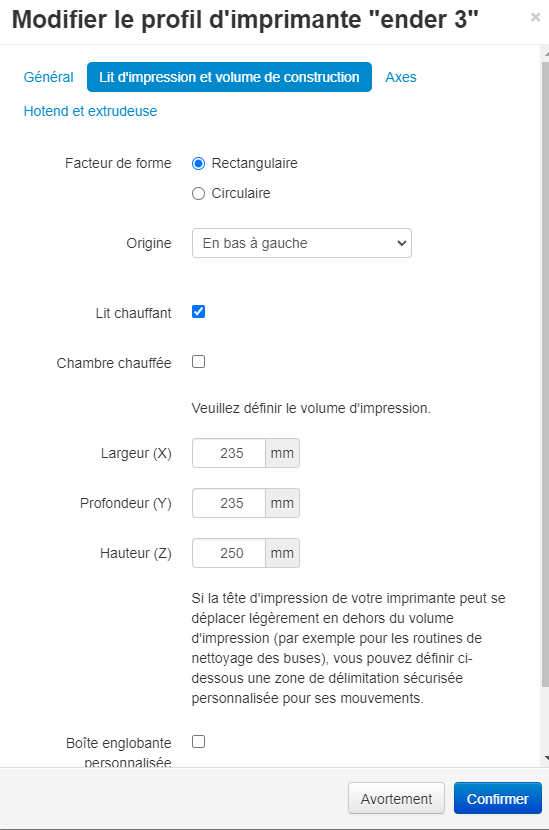This screenshot has width=549, height=830.
Task: Select the Lit d'impression et volume de construction tab
Action: pos(229,77)
